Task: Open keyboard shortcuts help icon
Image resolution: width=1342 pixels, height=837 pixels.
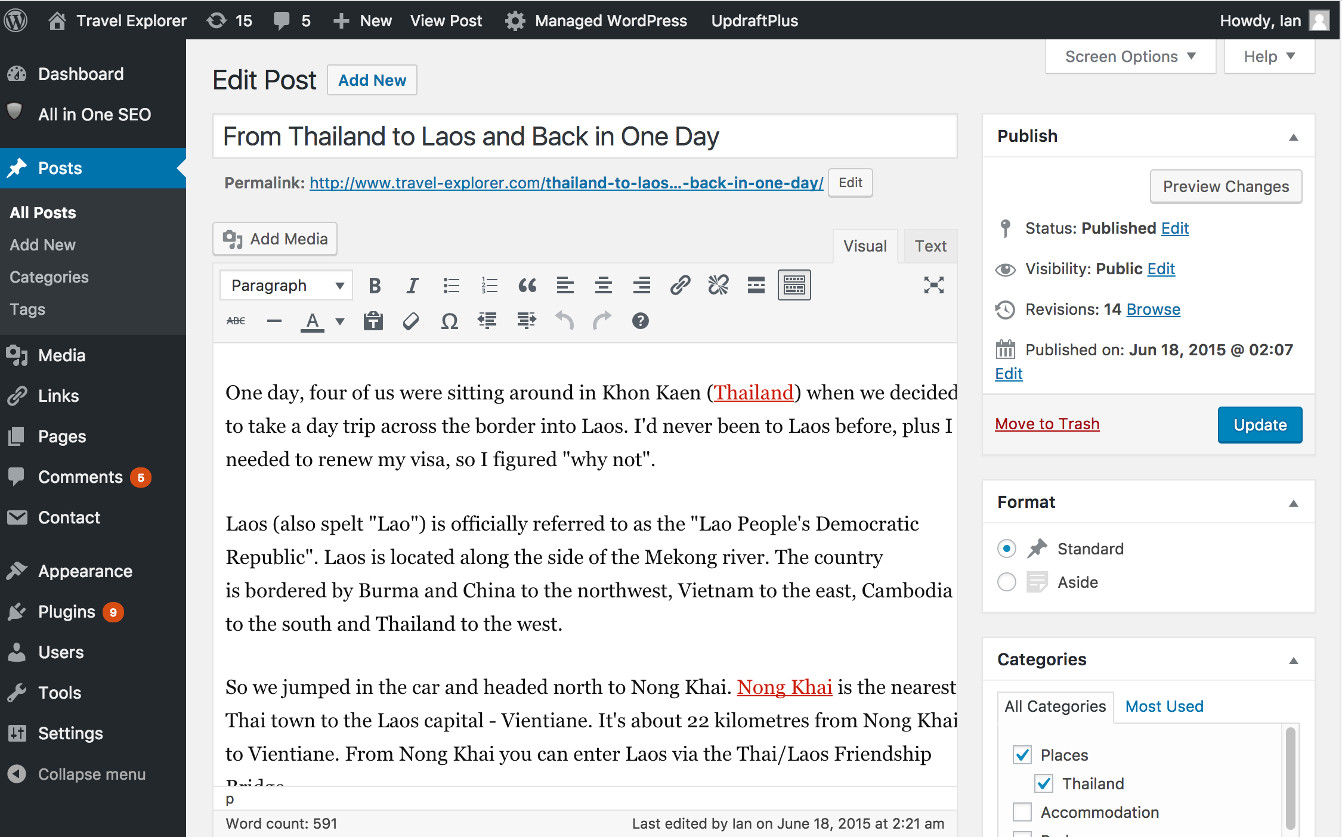Action: click(x=640, y=321)
